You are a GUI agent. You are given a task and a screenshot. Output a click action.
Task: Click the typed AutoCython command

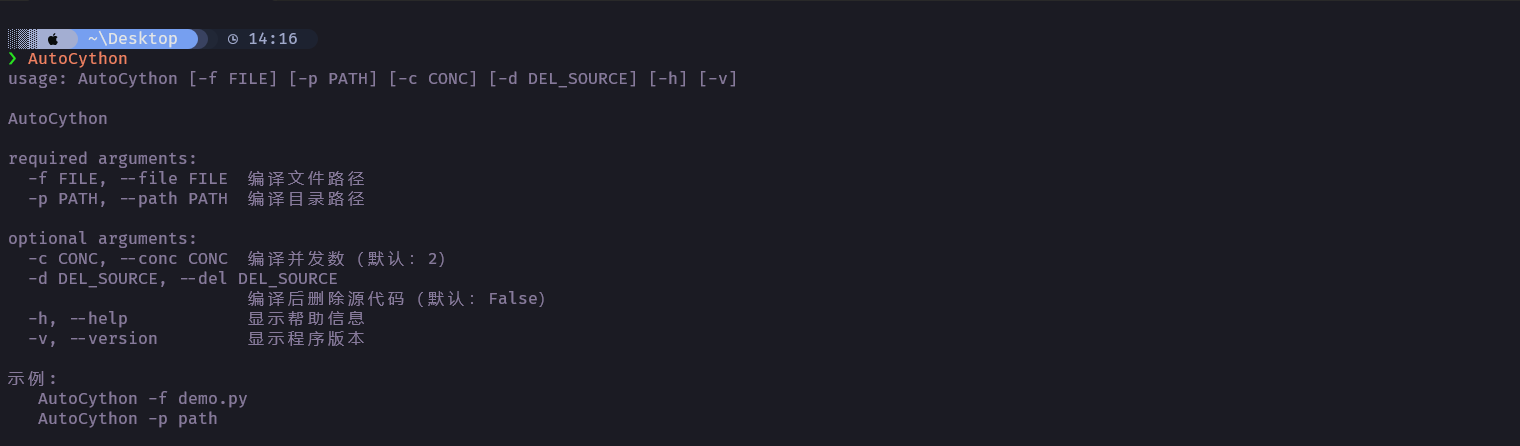(x=78, y=59)
